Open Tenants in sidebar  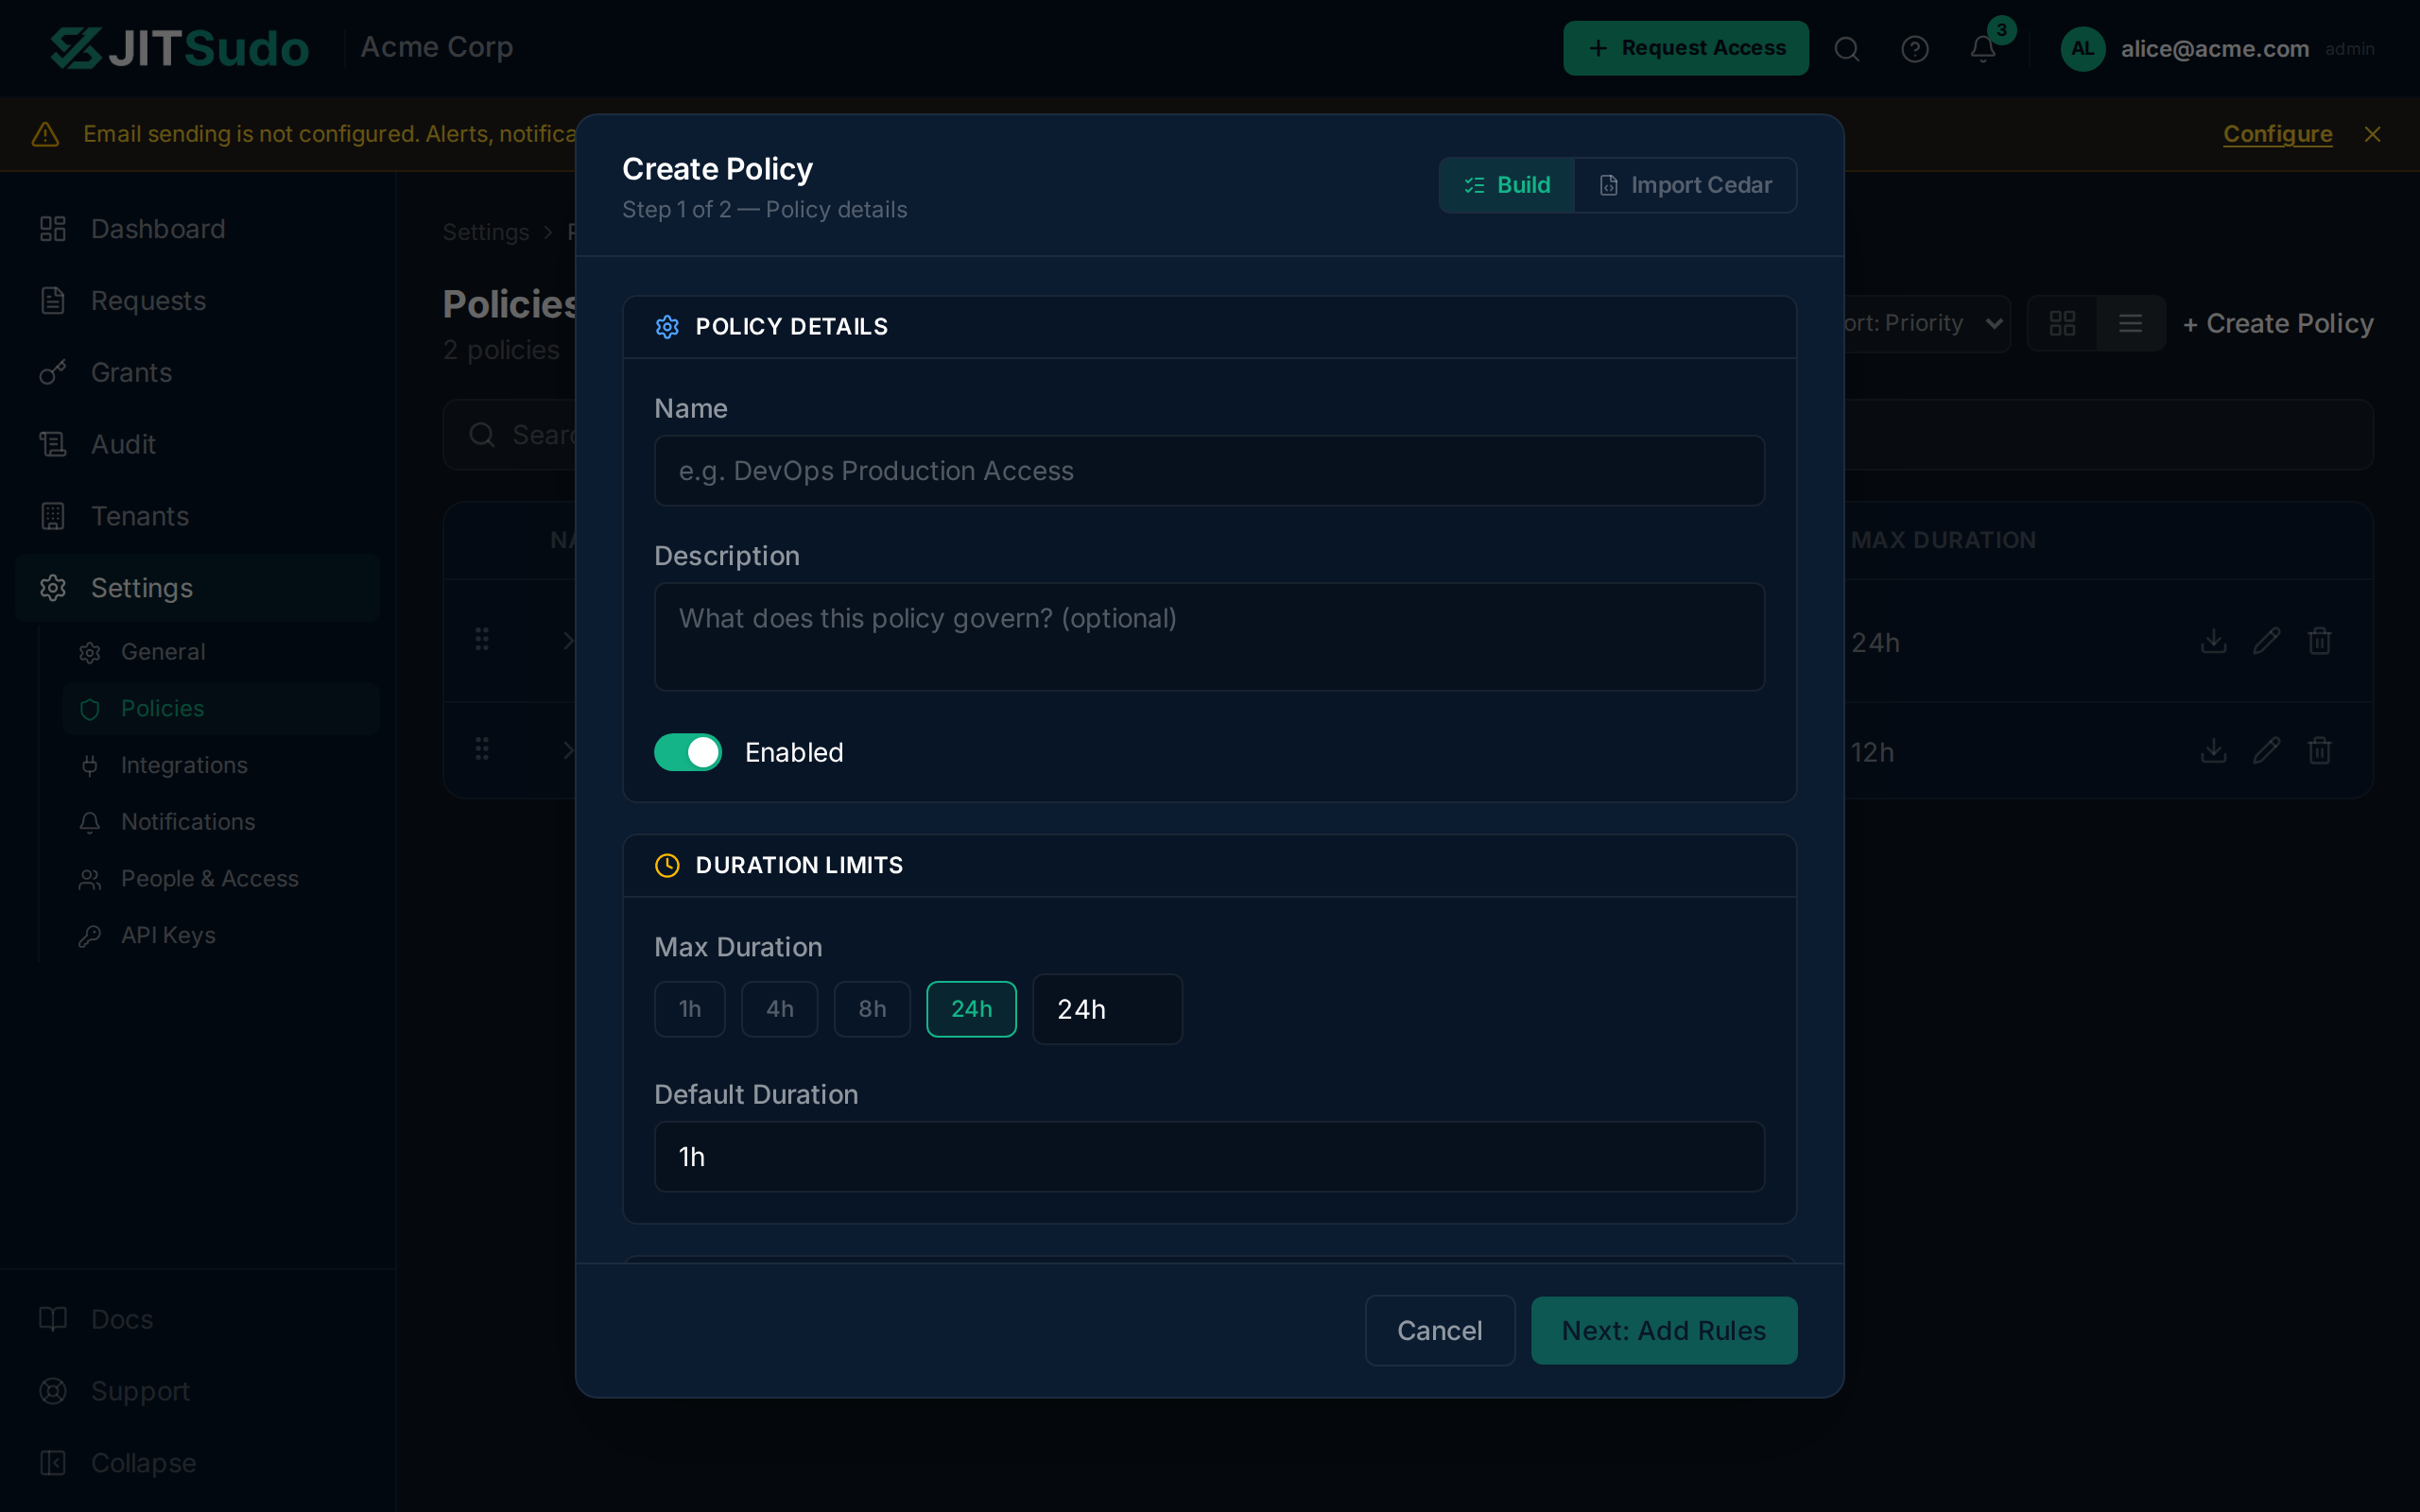click(198, 516)
